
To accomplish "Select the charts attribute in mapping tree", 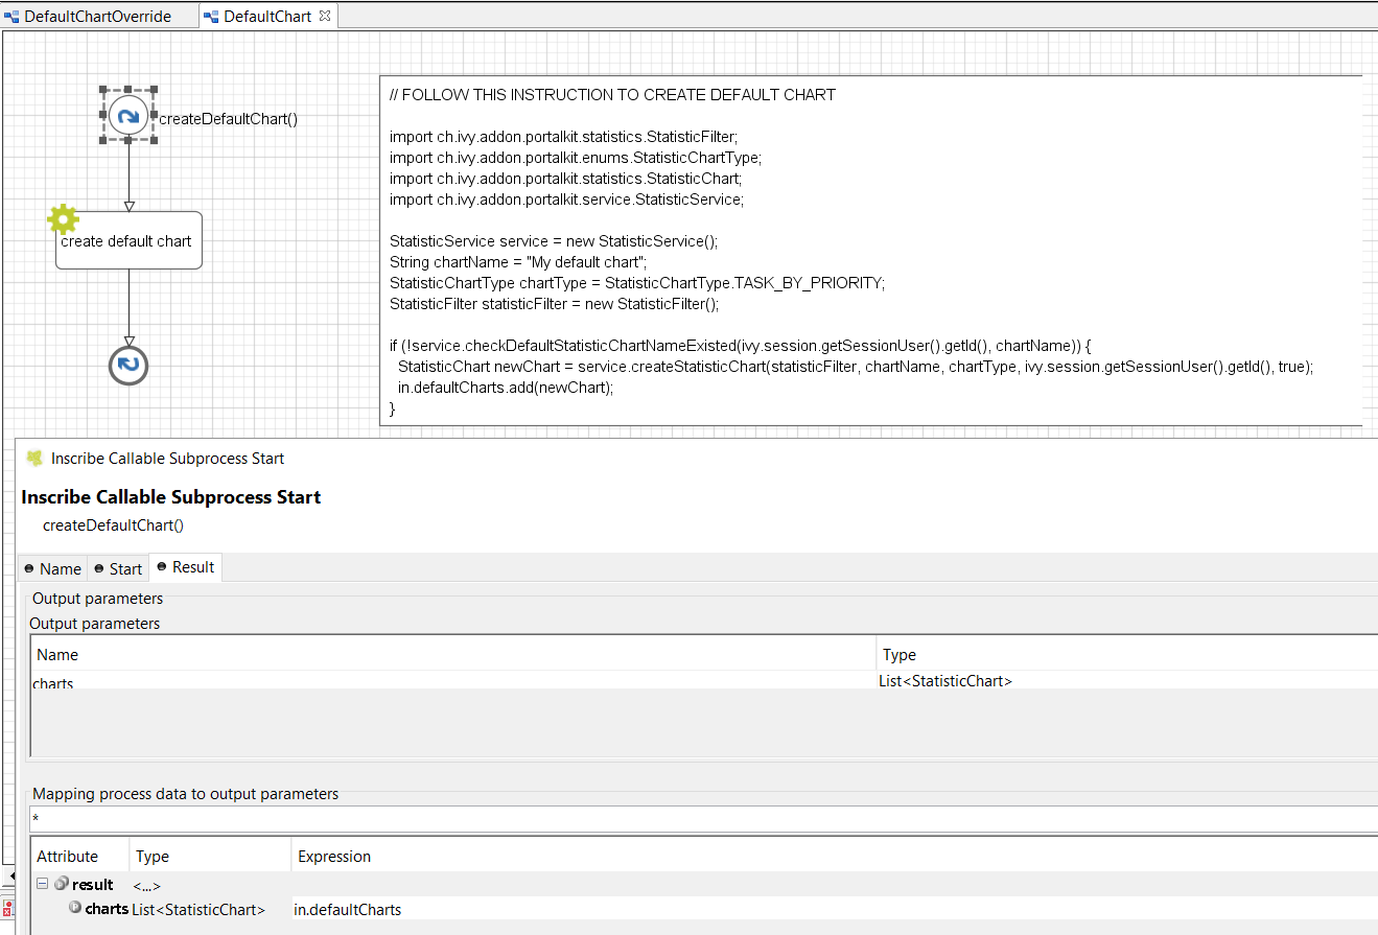I will pos(106,909).
